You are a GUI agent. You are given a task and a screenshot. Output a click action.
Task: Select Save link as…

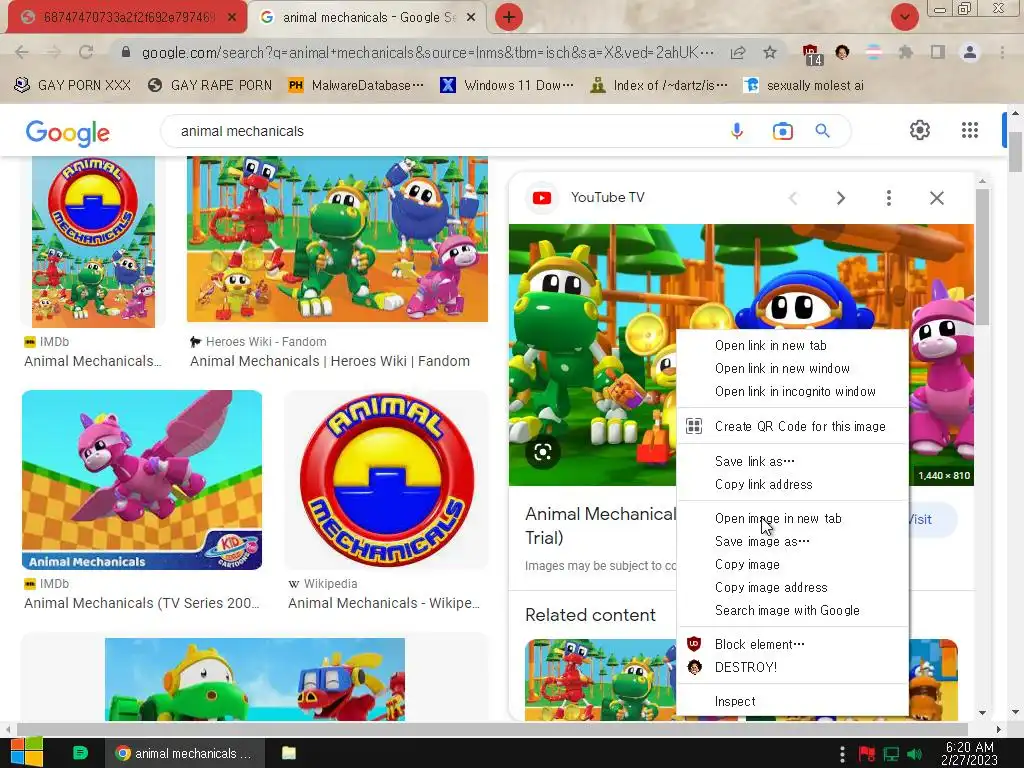pos(792,461)
